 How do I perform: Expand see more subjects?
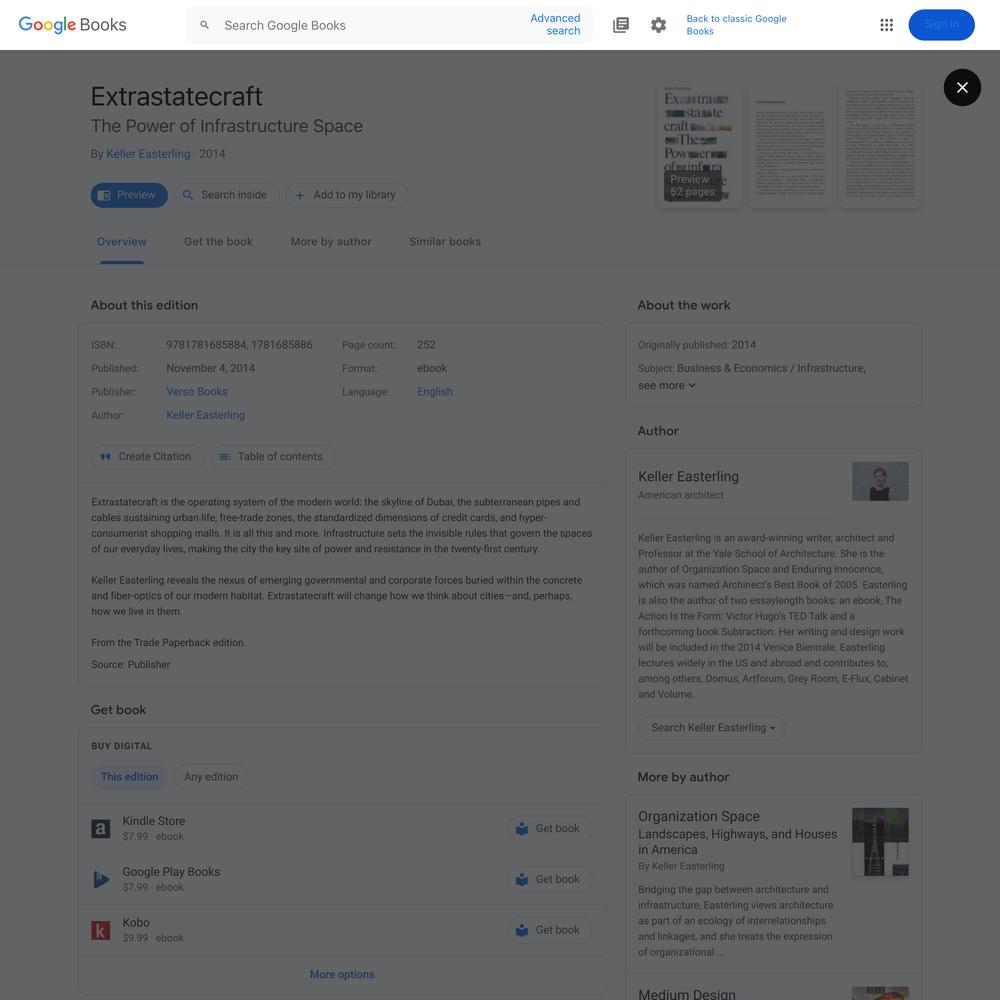pyautogui.click(x=667, y=385)
